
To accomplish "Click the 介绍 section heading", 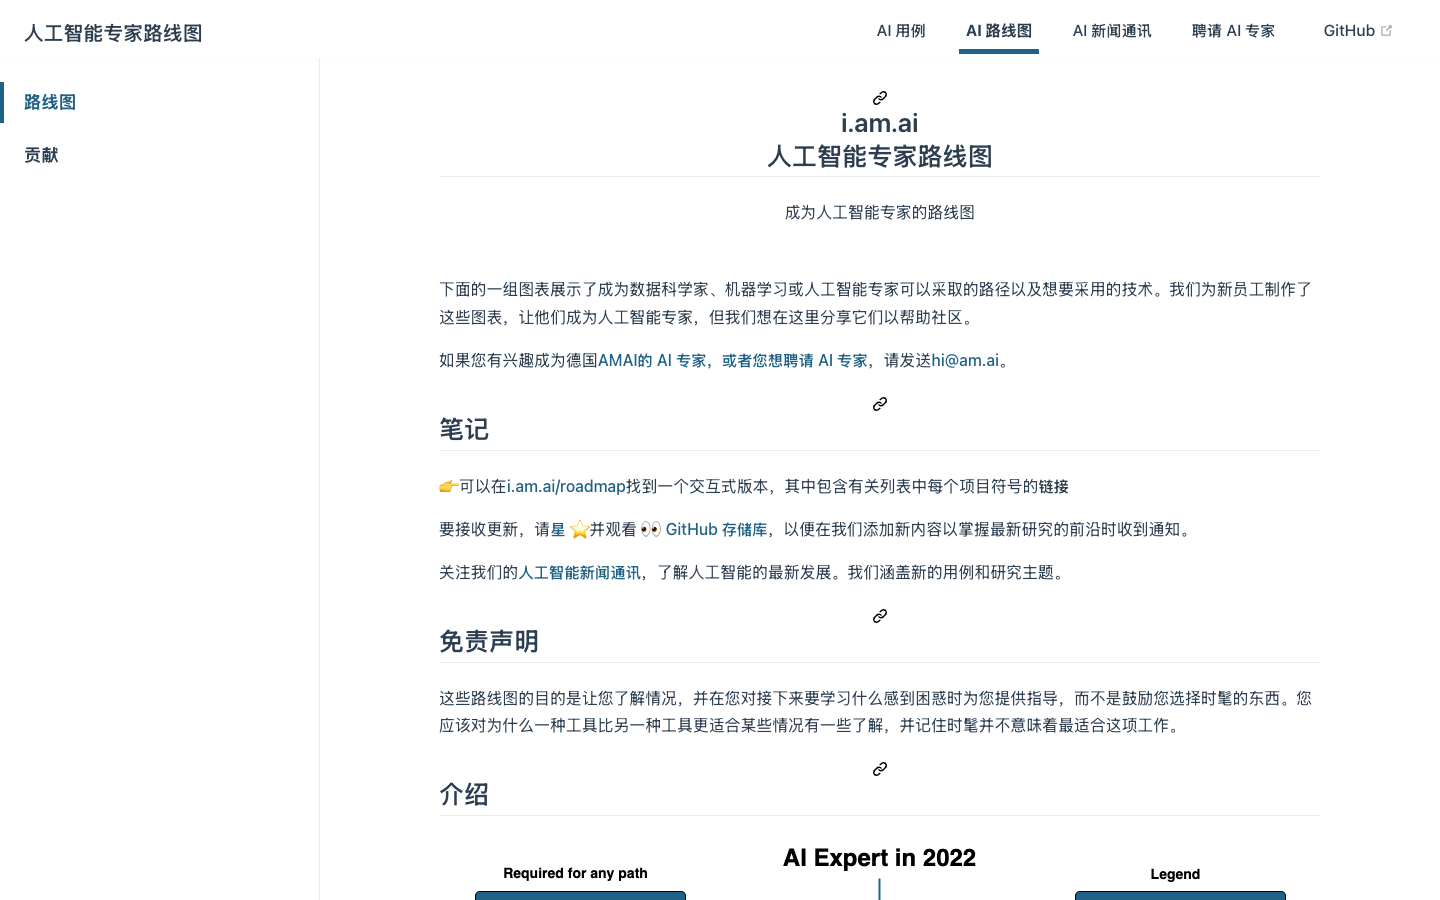I will 464,794.
